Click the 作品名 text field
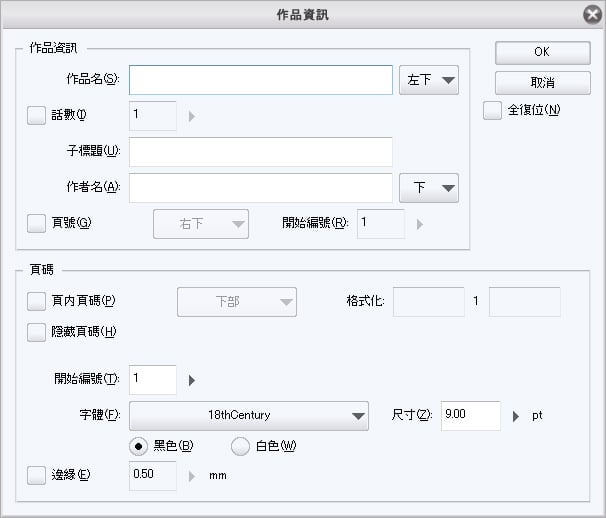This screenshot has height=518, width=606. point(260,80)
